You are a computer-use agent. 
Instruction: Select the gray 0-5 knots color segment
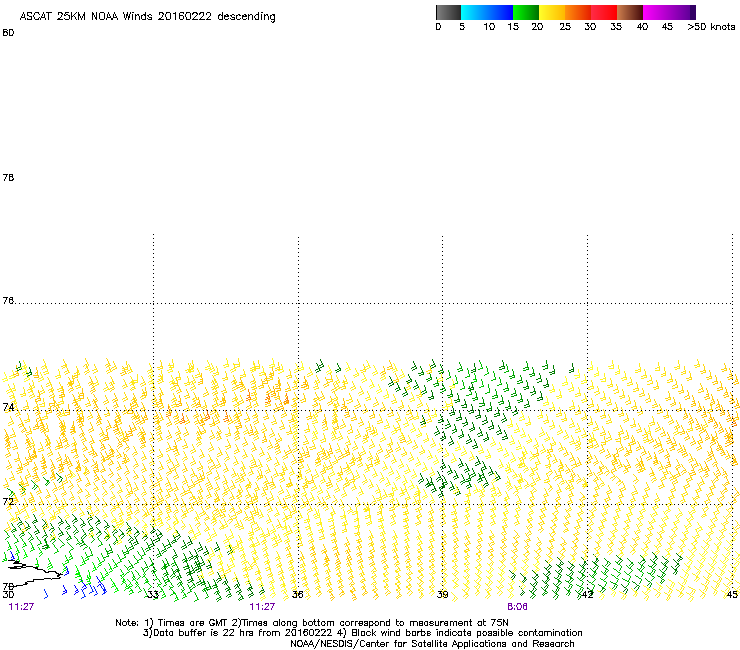coord(448,12)
